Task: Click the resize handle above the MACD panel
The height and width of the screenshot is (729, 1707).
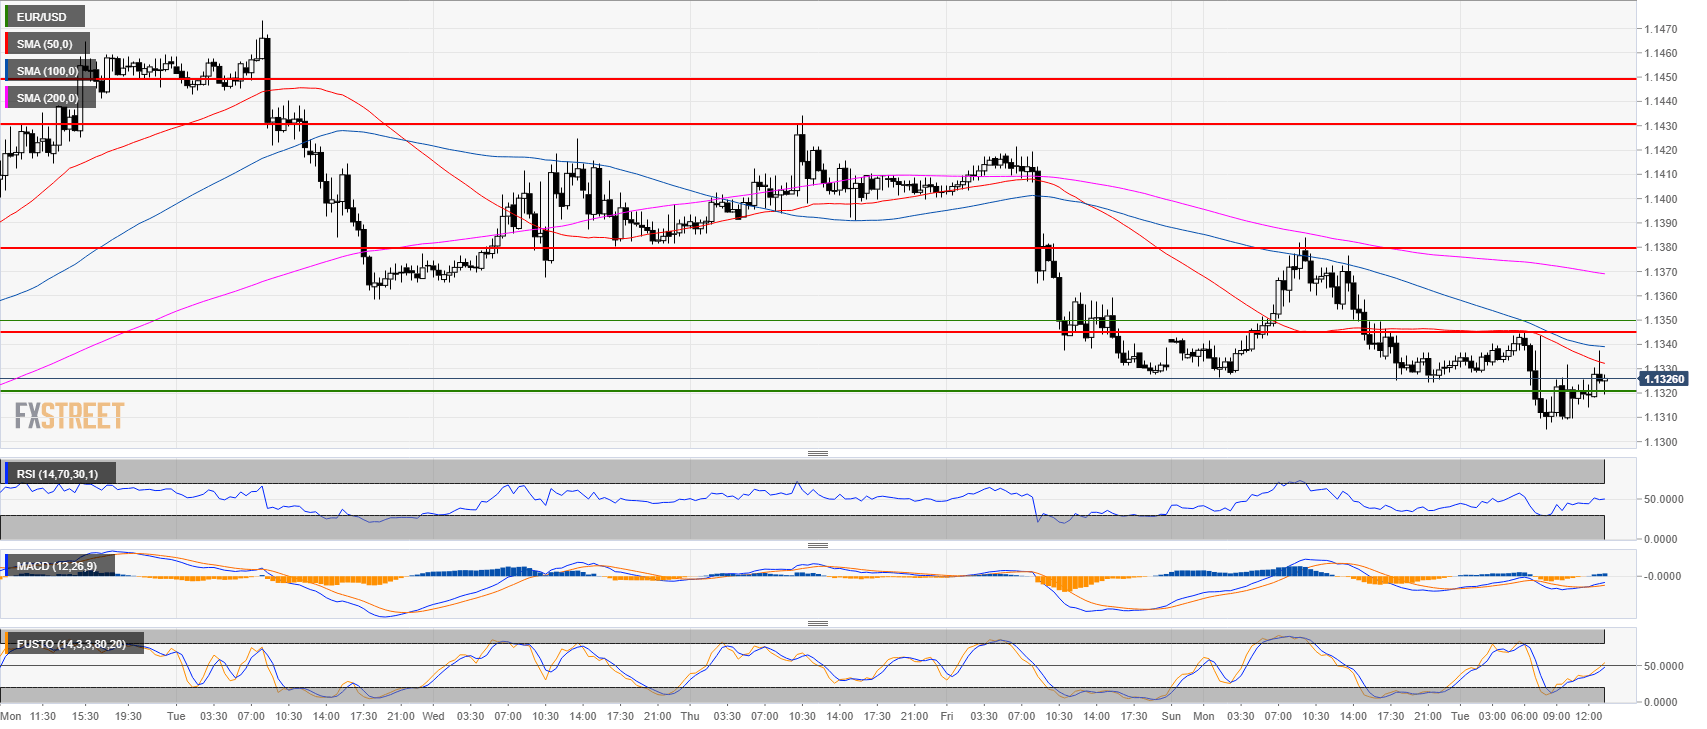Action: pyautogui.click(x=817, y=546)
